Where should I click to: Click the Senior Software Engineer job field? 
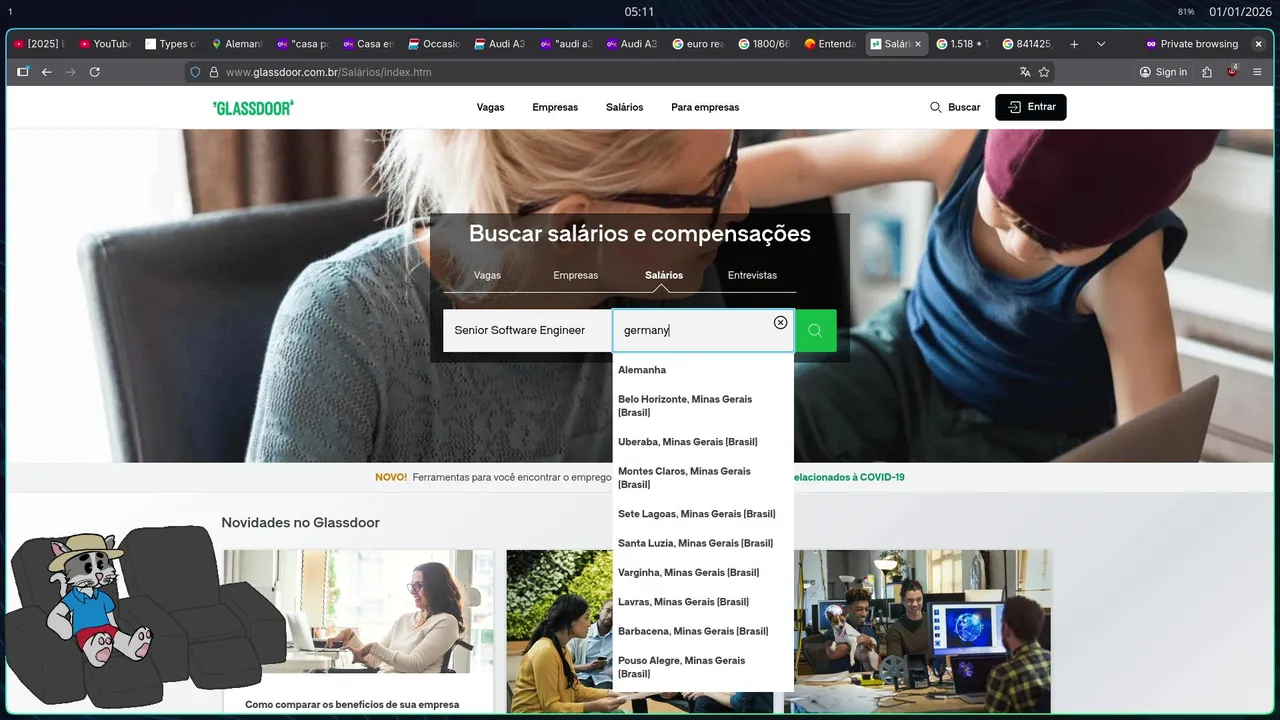(528, 330)
